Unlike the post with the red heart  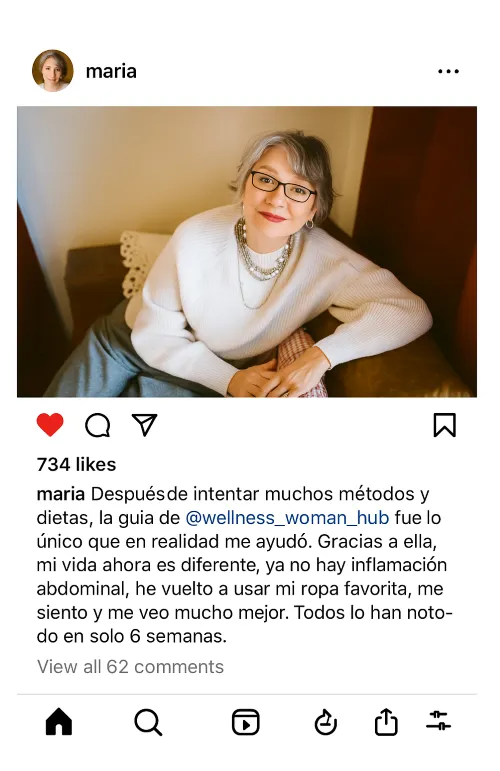click(50, 425)
